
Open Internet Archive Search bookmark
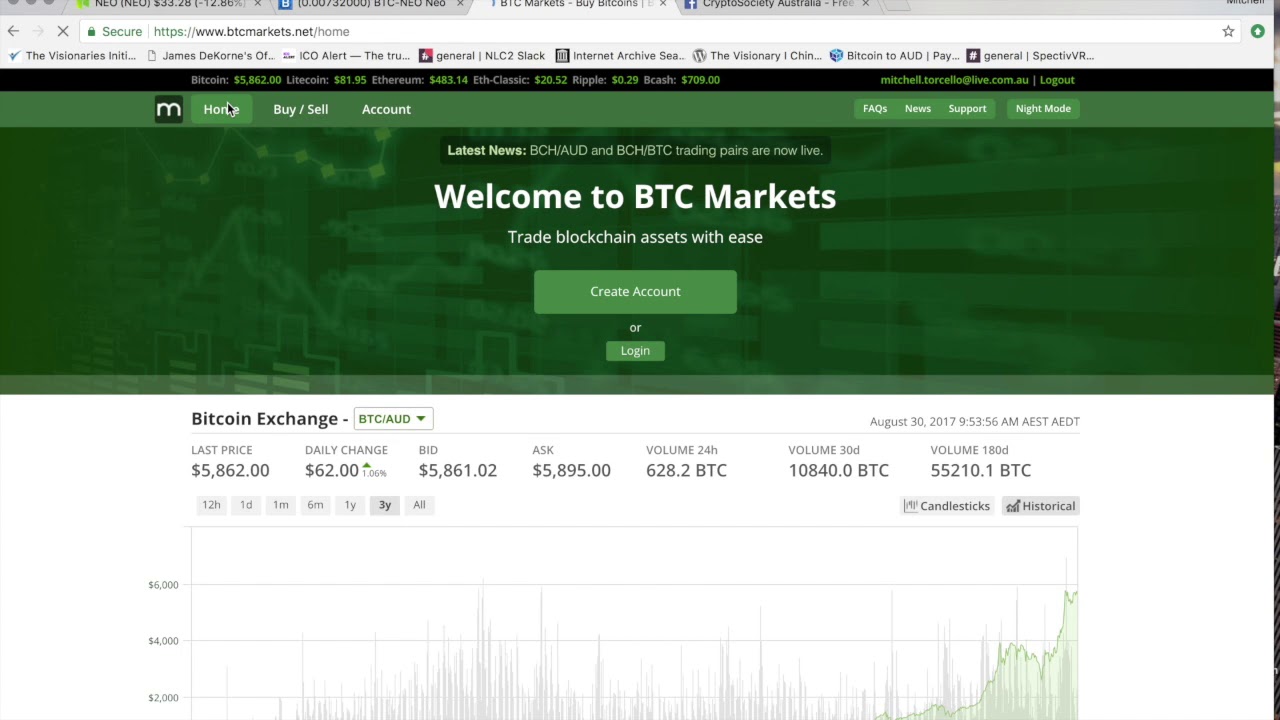[620, 56]
